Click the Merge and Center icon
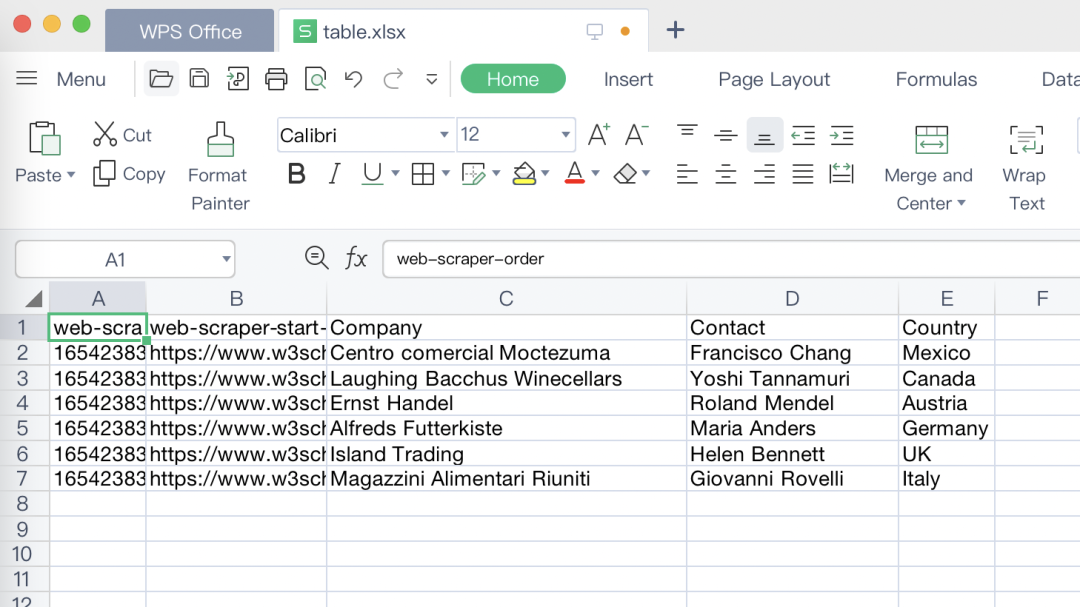Image resolution: width=1080 pixels, height=607 pixels. click(x=931, y=140)
